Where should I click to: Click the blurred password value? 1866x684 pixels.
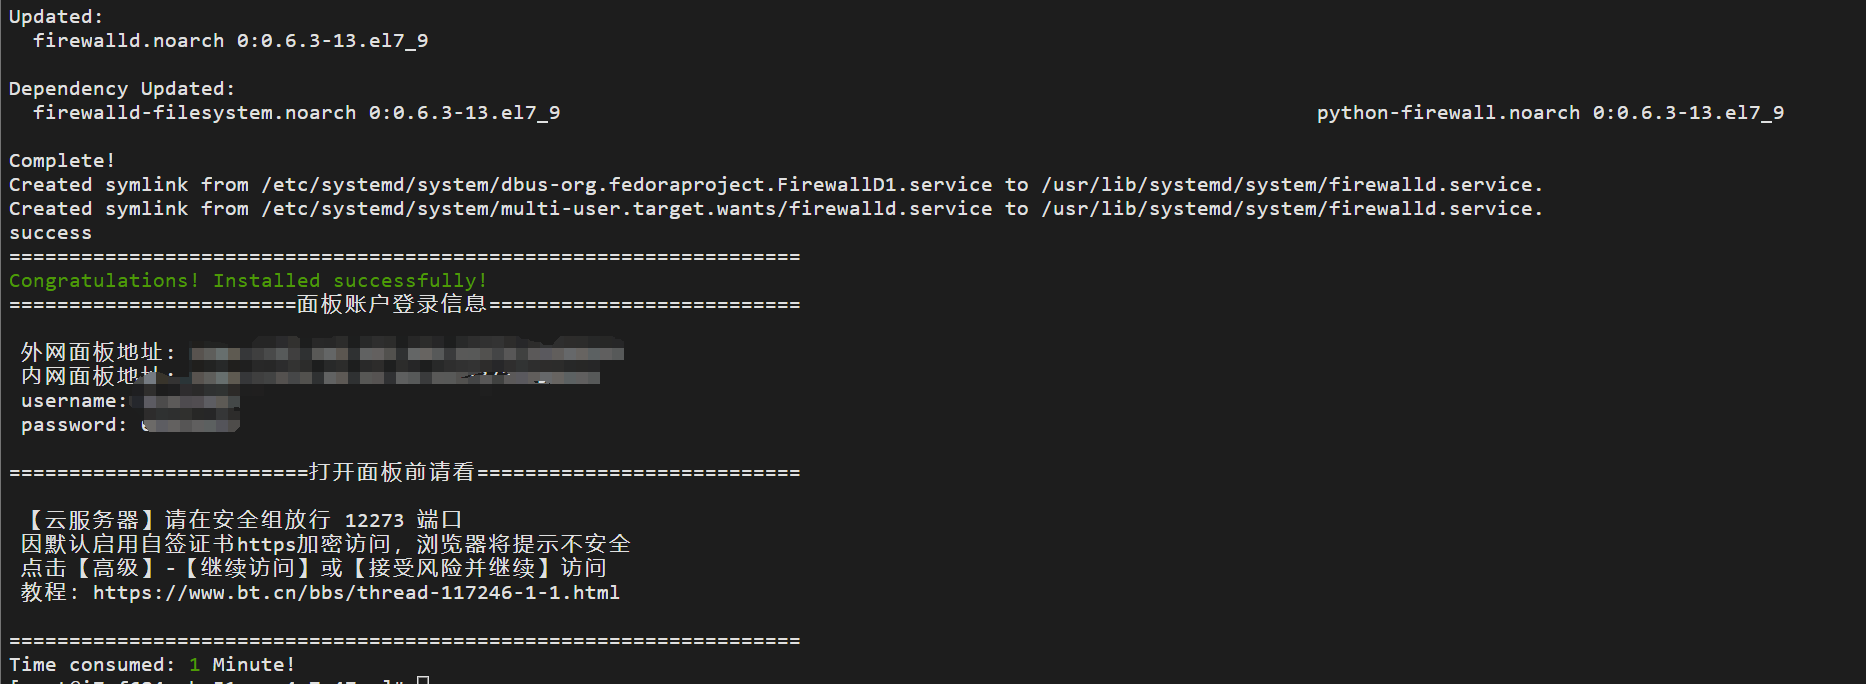190,425
